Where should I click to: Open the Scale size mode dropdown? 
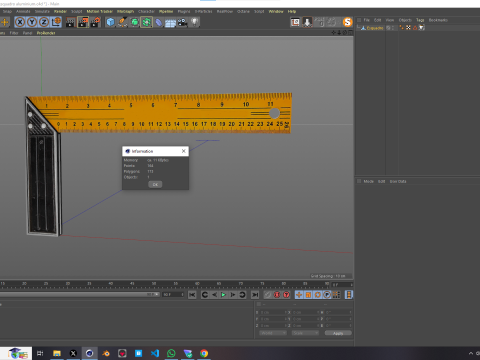click(305, 333)
